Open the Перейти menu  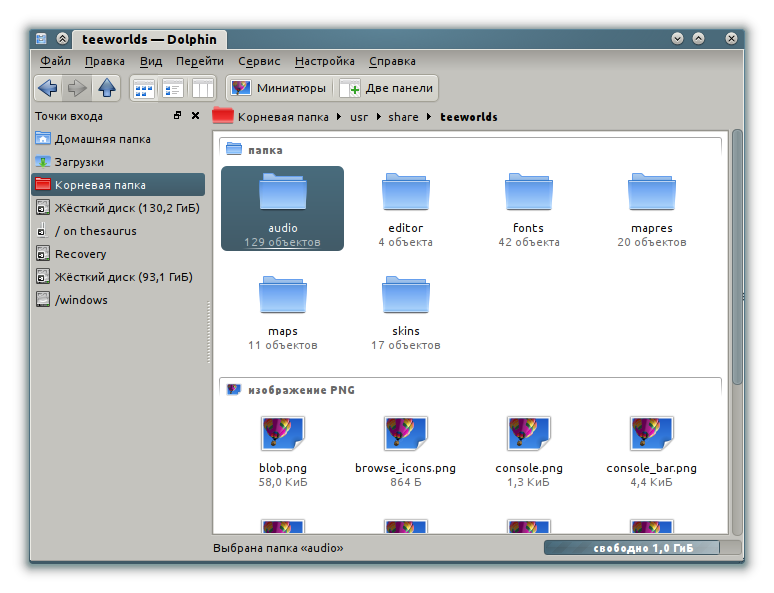(x=200, y=61)
